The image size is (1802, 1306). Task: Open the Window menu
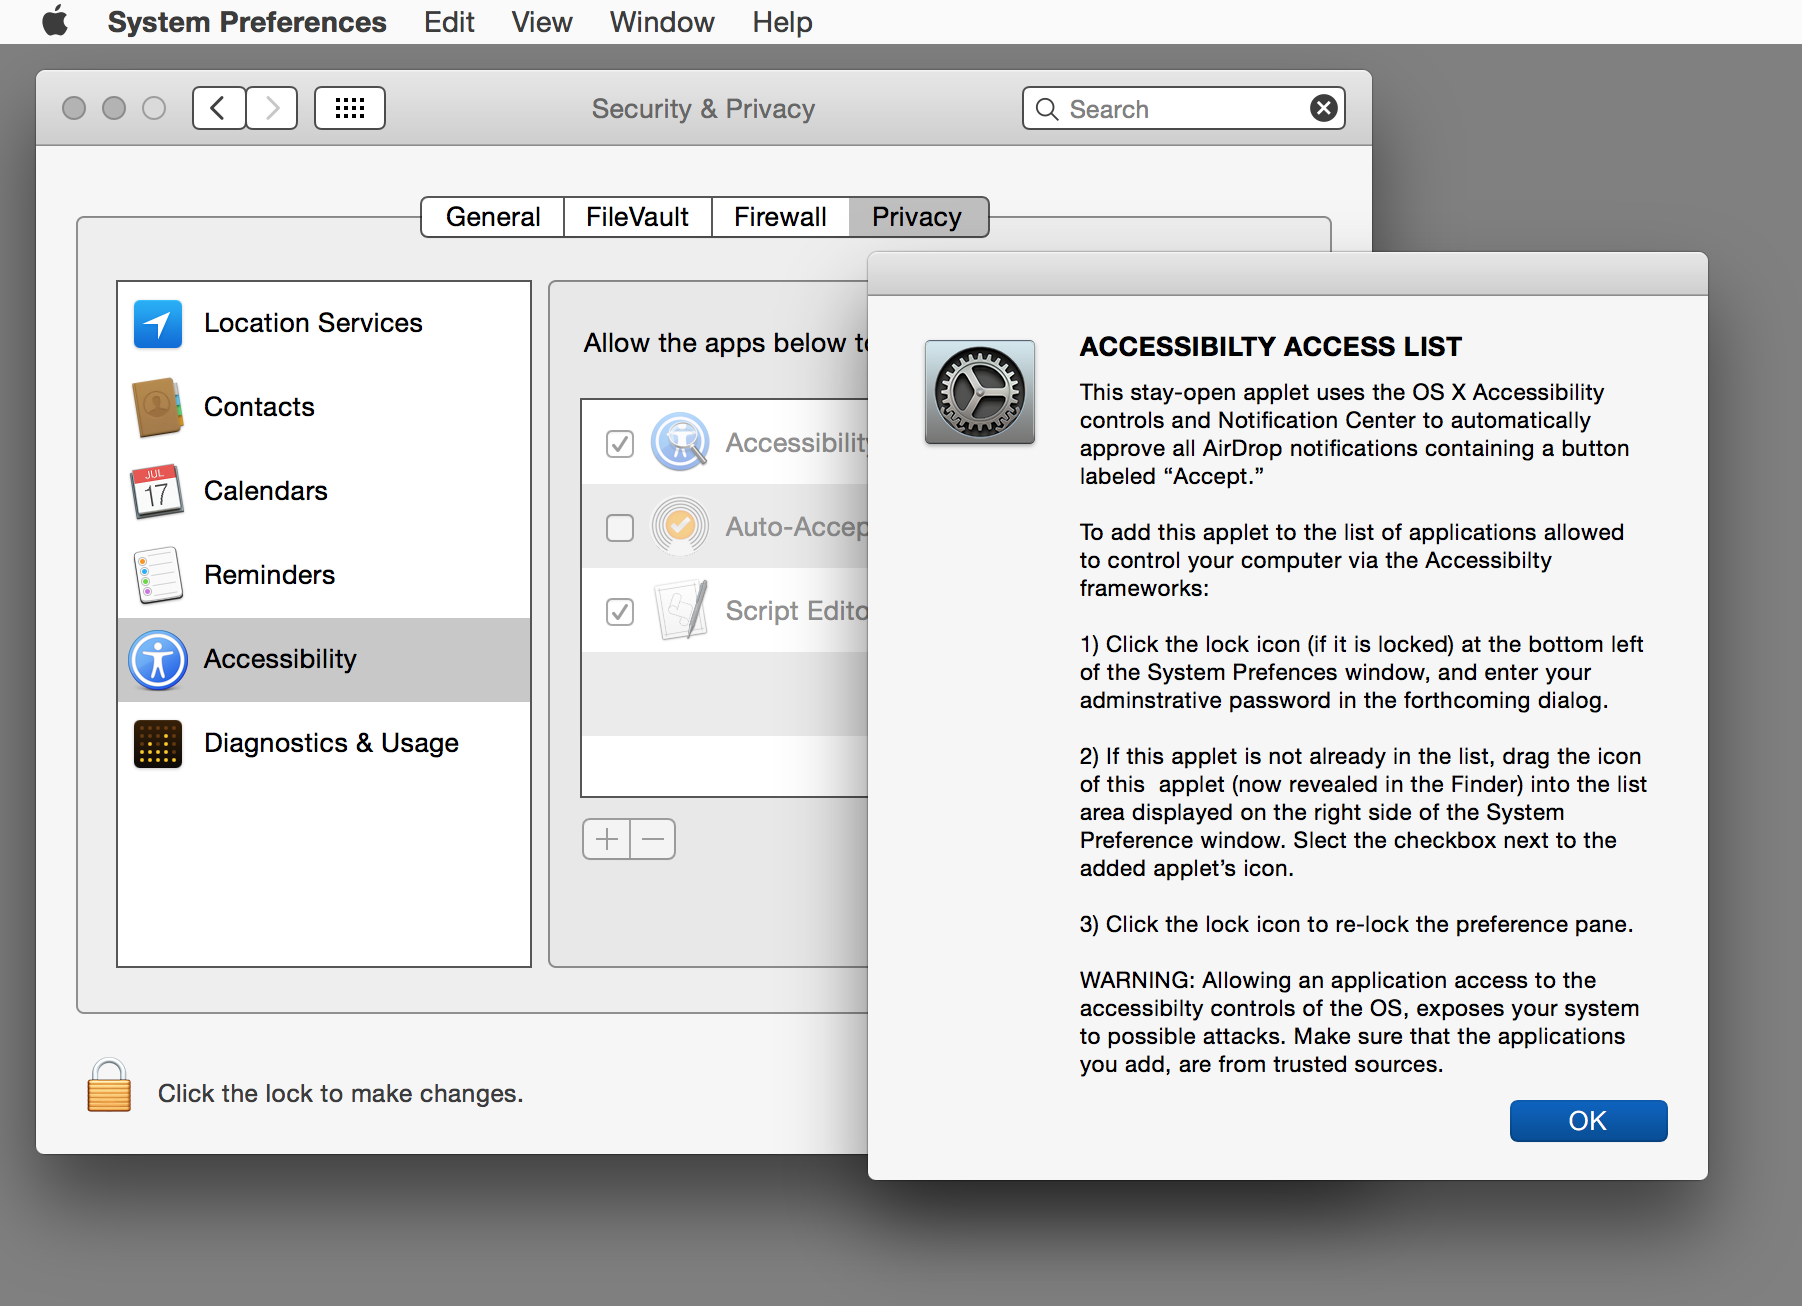click(x=661, y=22)
